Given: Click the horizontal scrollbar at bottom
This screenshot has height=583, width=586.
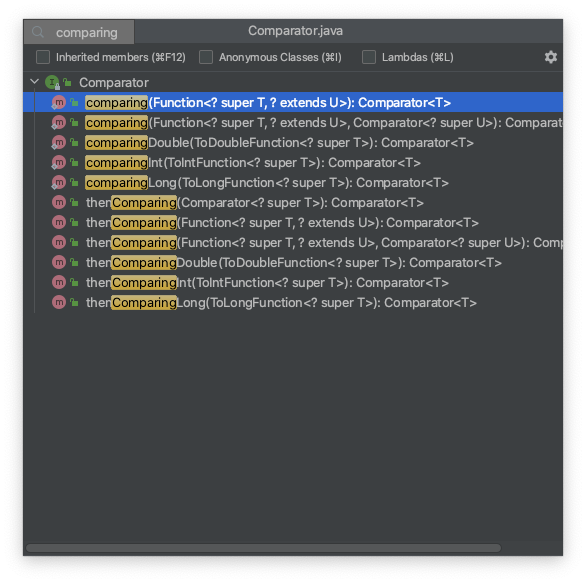Looking at the screenshot, I should [263, 548].
